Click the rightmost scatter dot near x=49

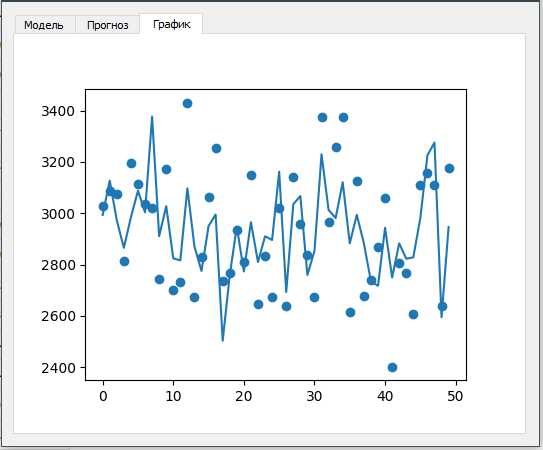pos(449,168)
